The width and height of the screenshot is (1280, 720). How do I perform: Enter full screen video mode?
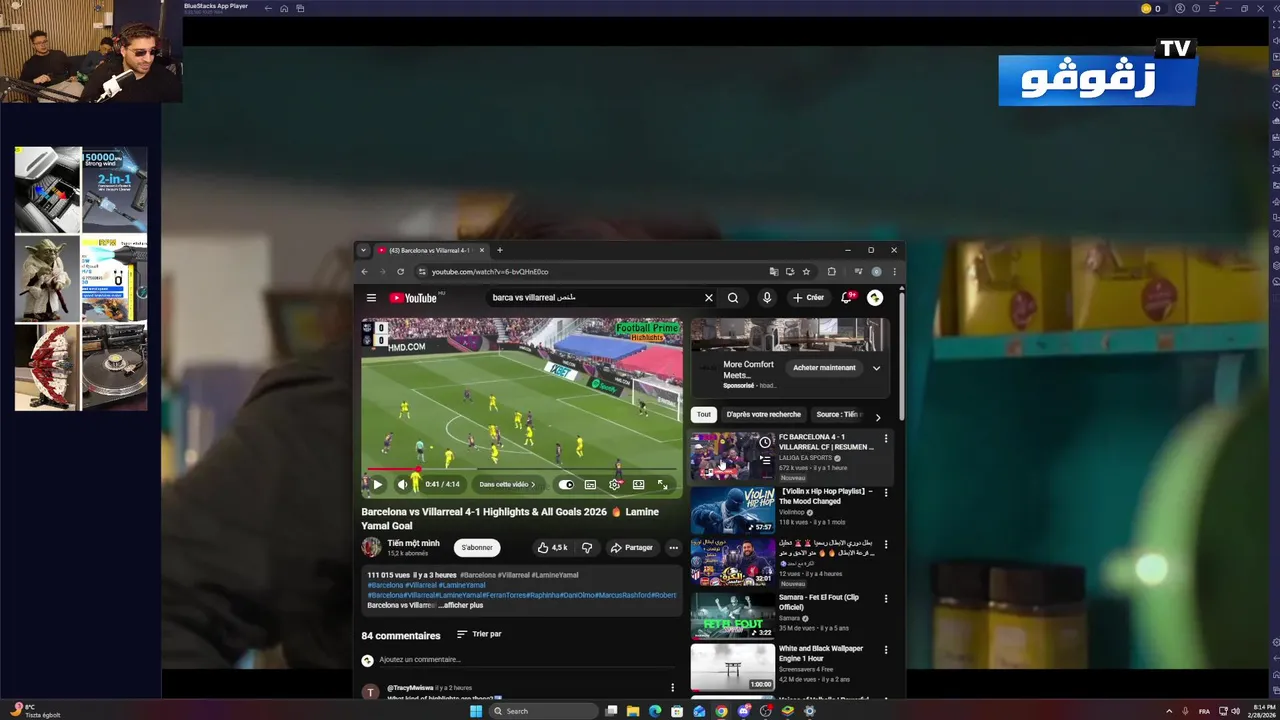pyautogui.click(x=662, y=485)
